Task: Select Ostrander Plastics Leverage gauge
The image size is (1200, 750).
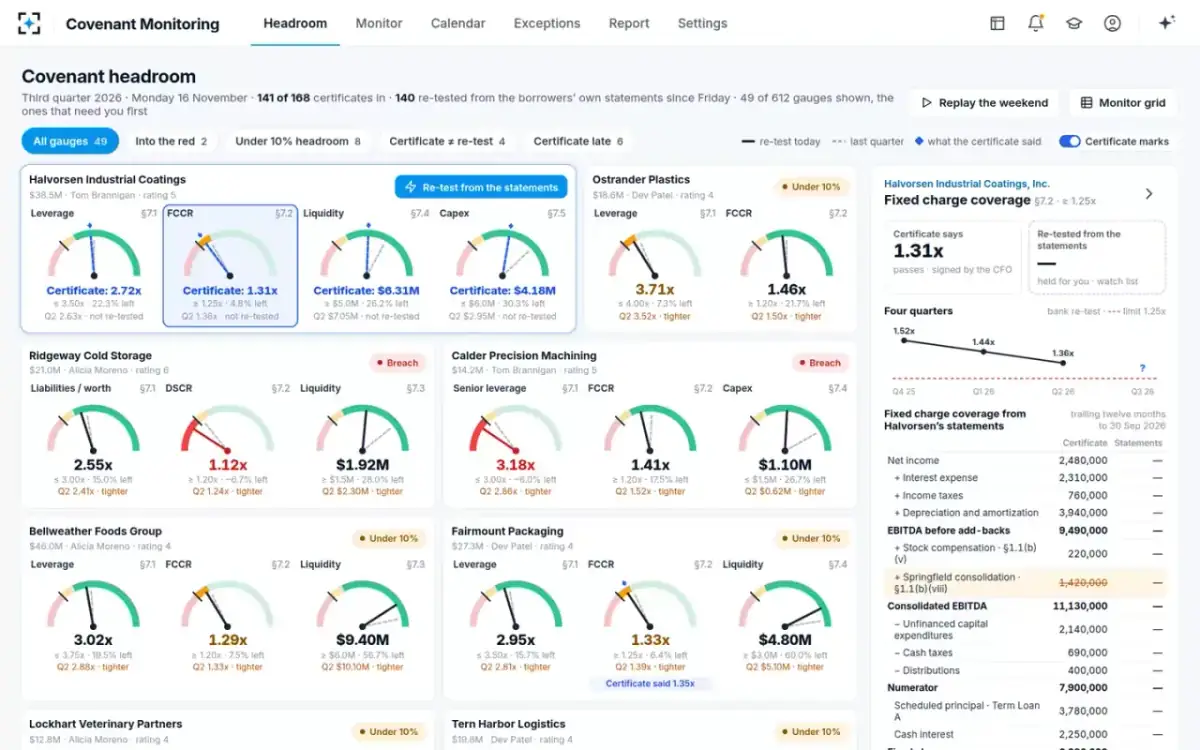Action: tap(654, 265)
